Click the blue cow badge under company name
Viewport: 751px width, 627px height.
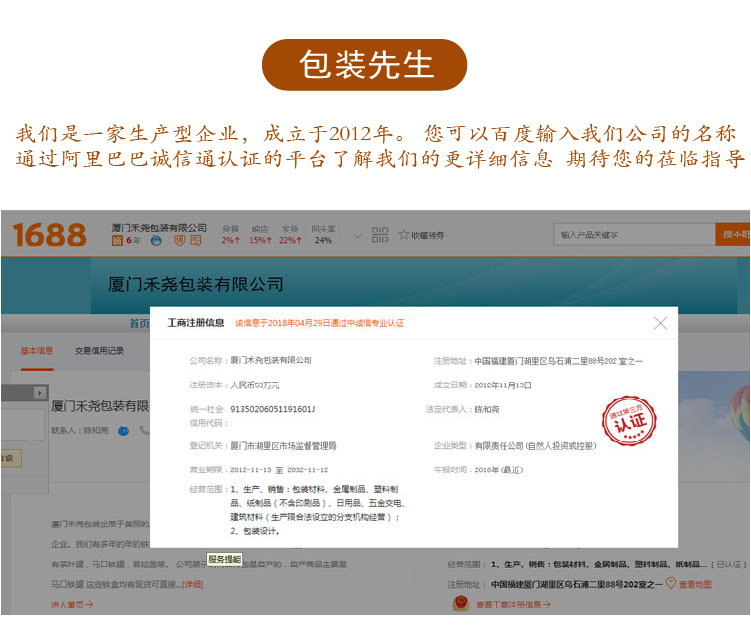[156, 241]
